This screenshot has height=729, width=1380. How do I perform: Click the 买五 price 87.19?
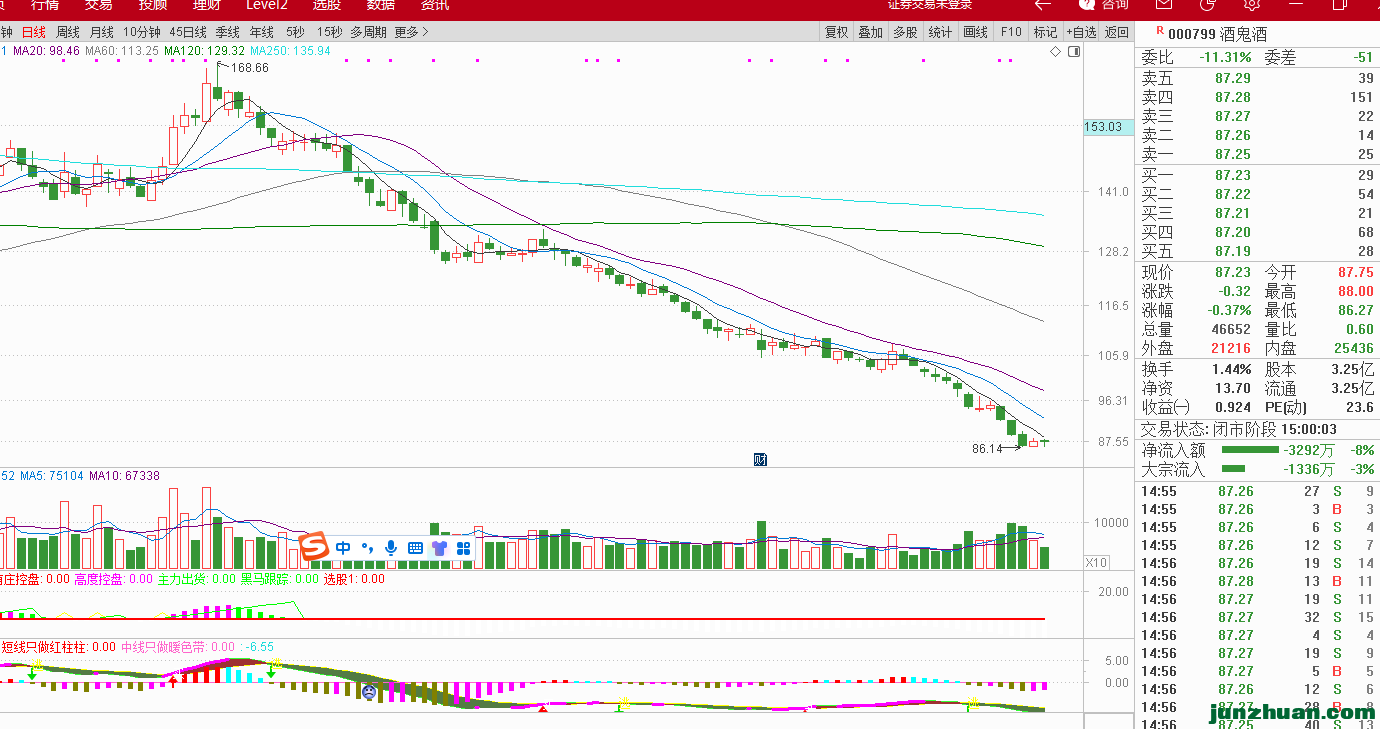tap(1233, 251)
